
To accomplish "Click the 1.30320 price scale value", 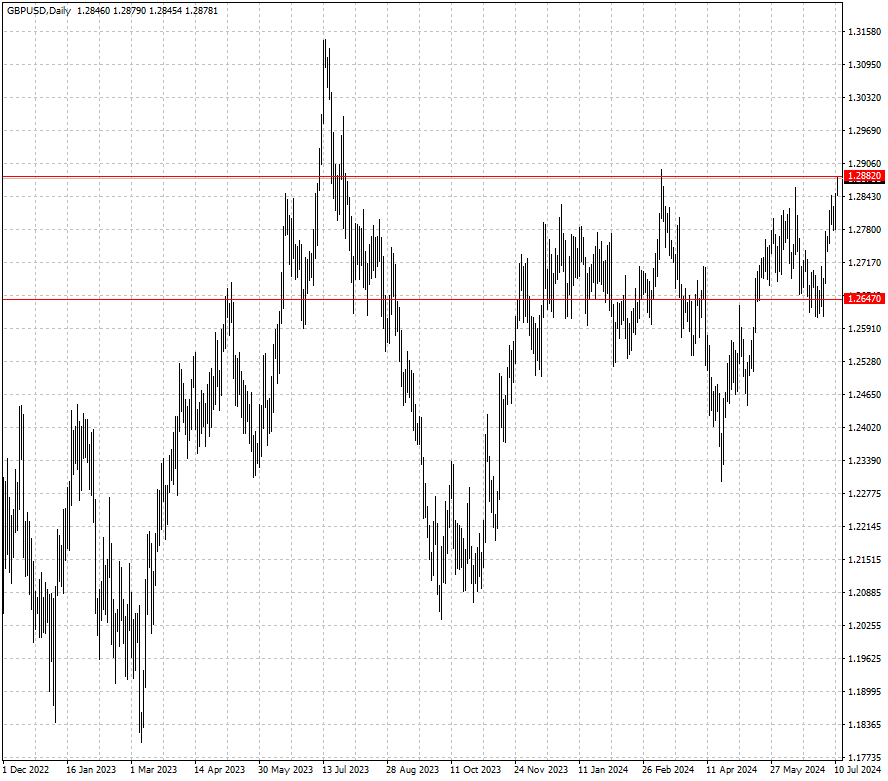I will point(864,98).
